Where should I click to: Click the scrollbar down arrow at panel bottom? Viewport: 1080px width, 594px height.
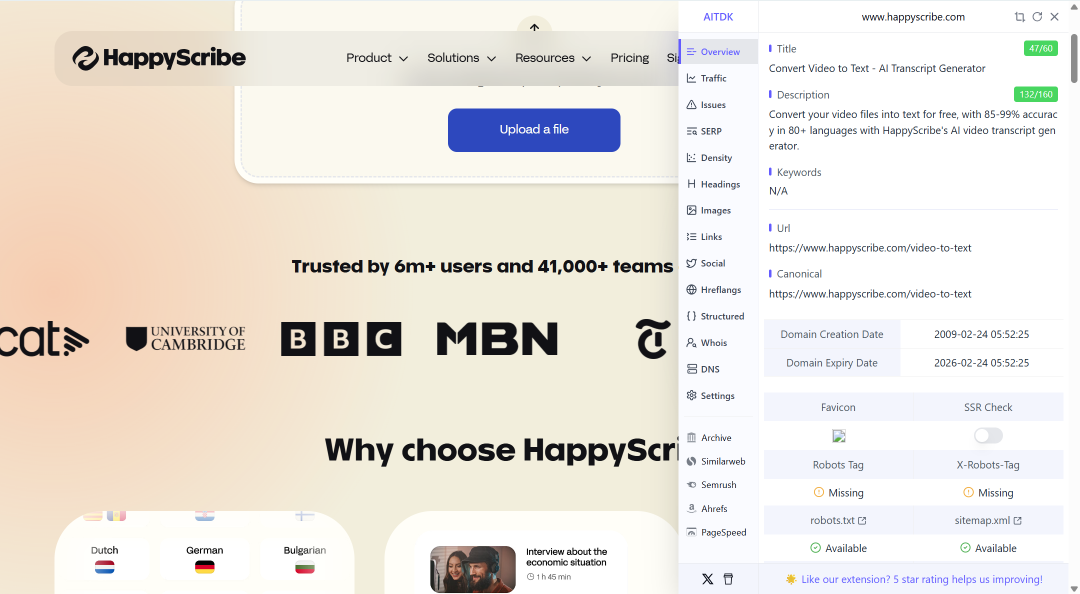[x=1074, y=588]
